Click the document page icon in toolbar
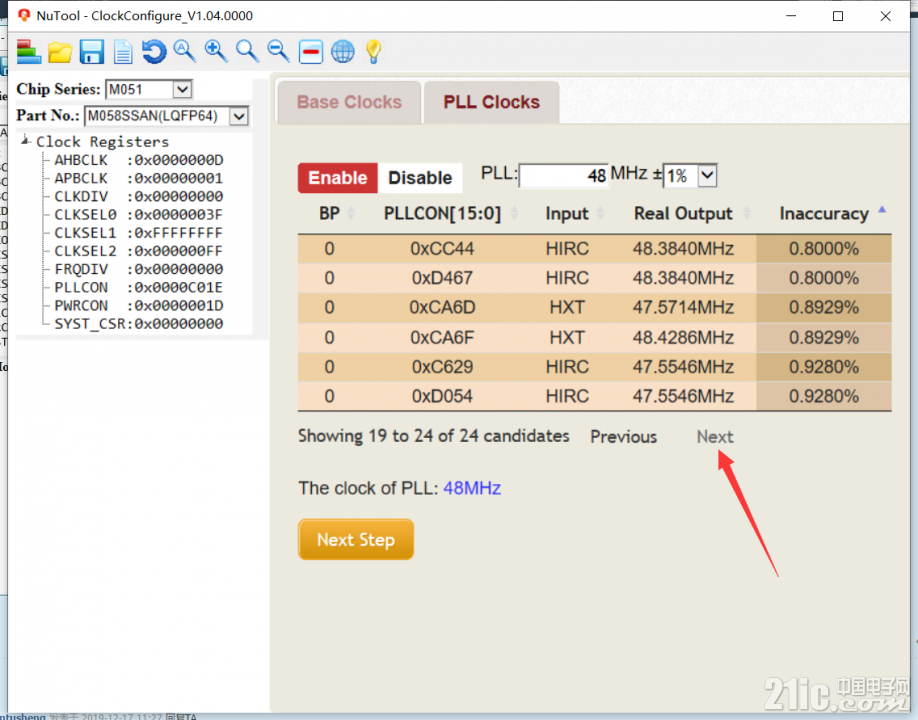918x720 pixels. 122,52
